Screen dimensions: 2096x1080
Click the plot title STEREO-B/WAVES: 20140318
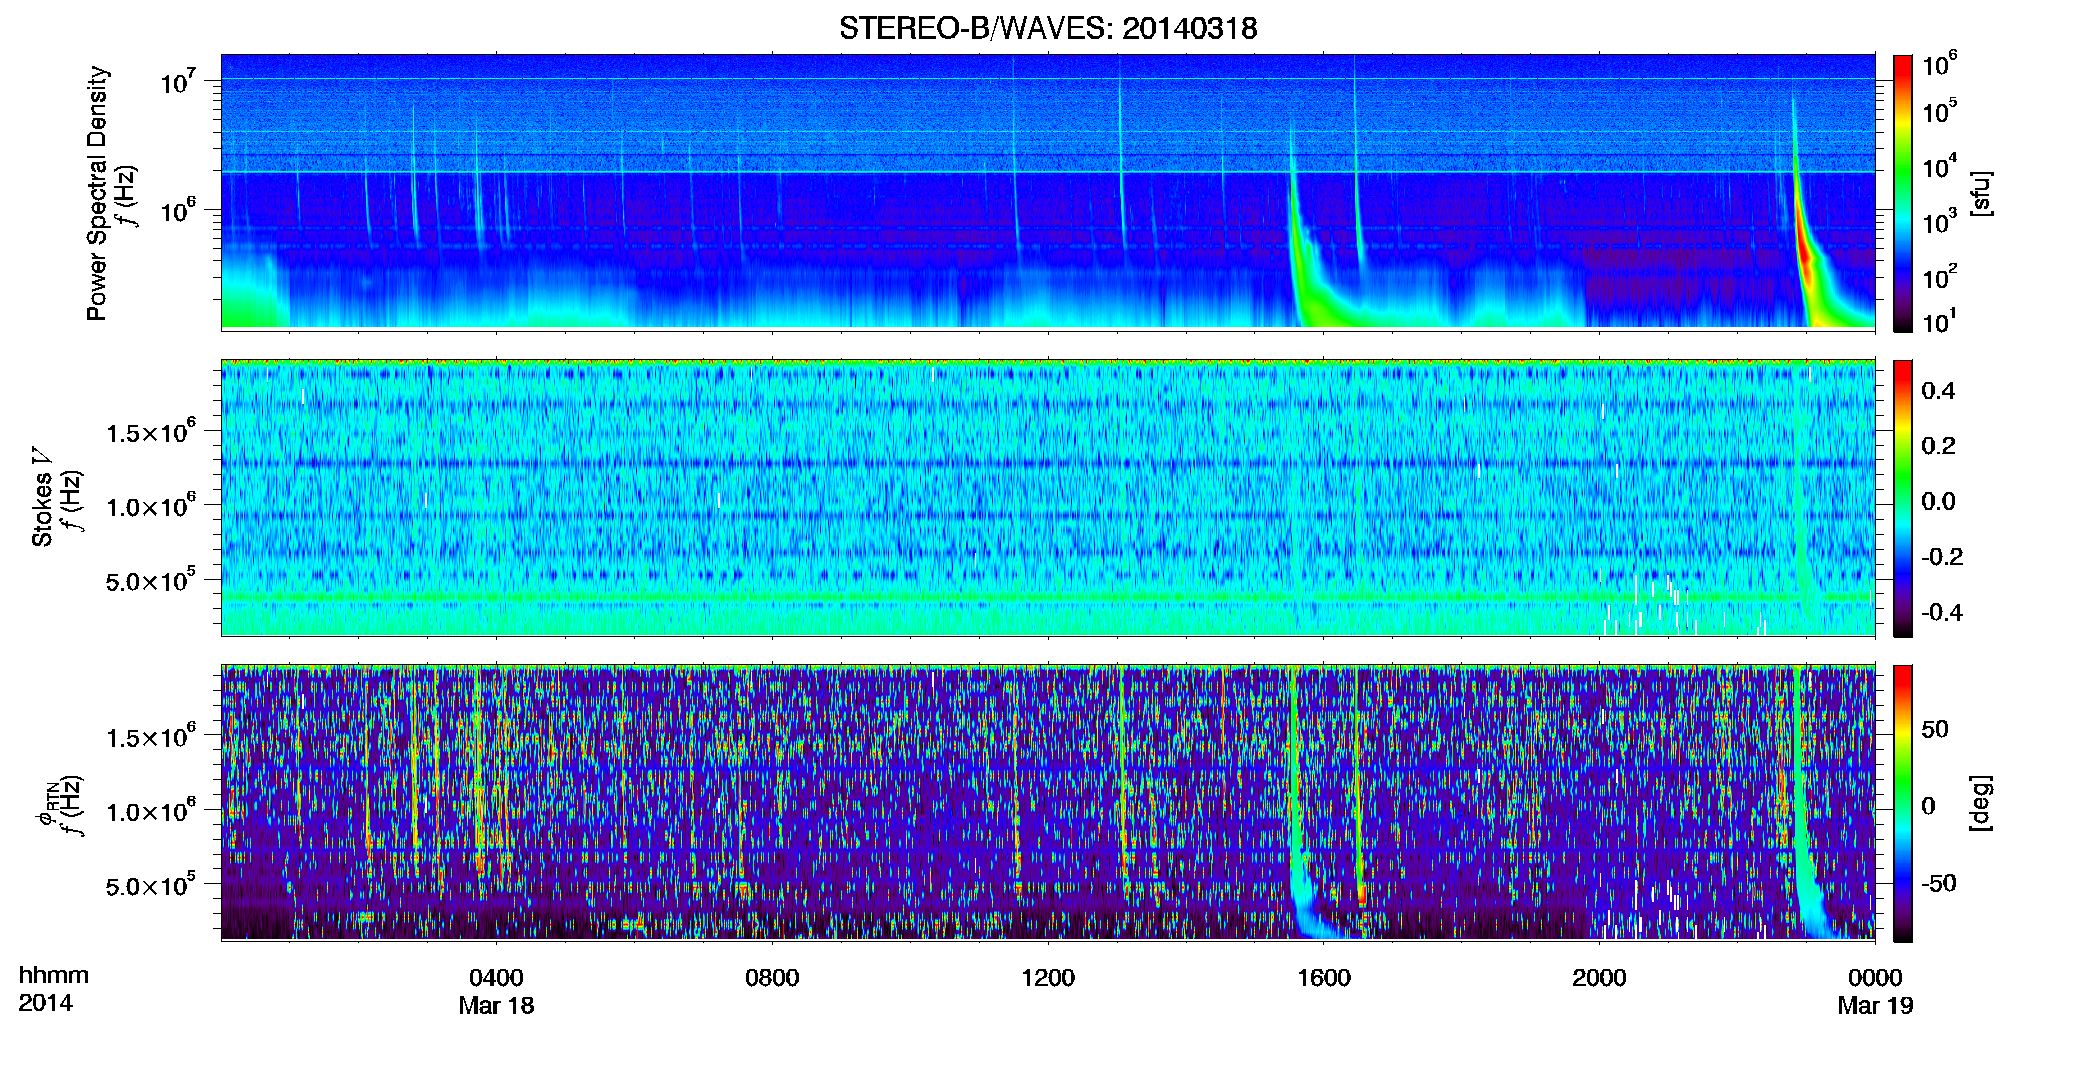pos(1048,28)
